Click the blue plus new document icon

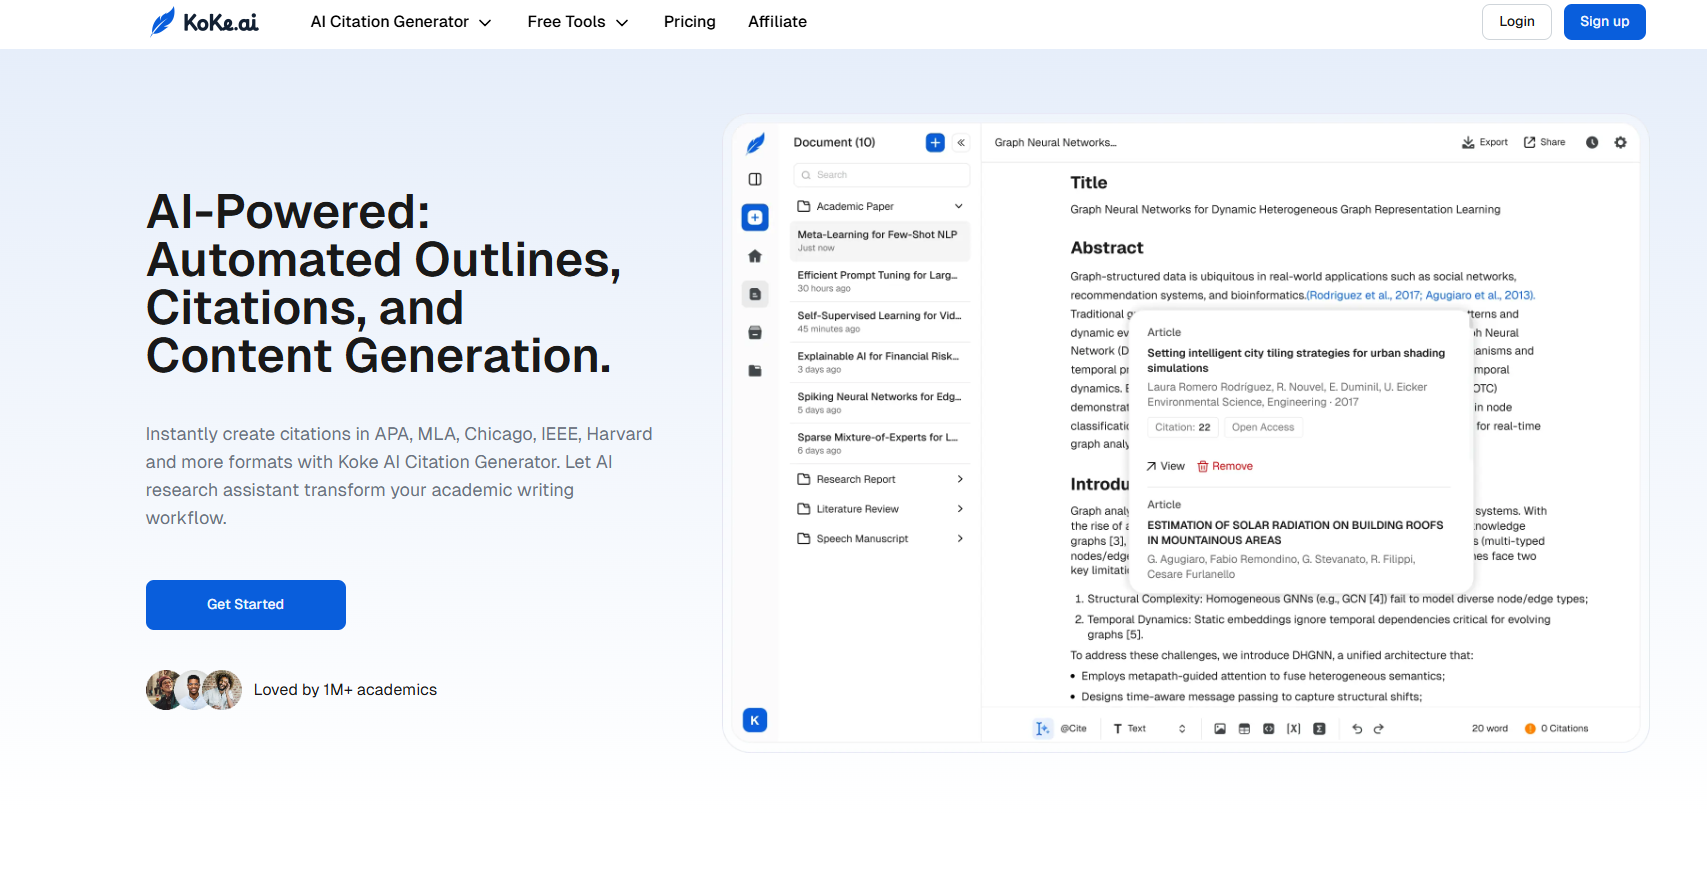tap(935, 143)
